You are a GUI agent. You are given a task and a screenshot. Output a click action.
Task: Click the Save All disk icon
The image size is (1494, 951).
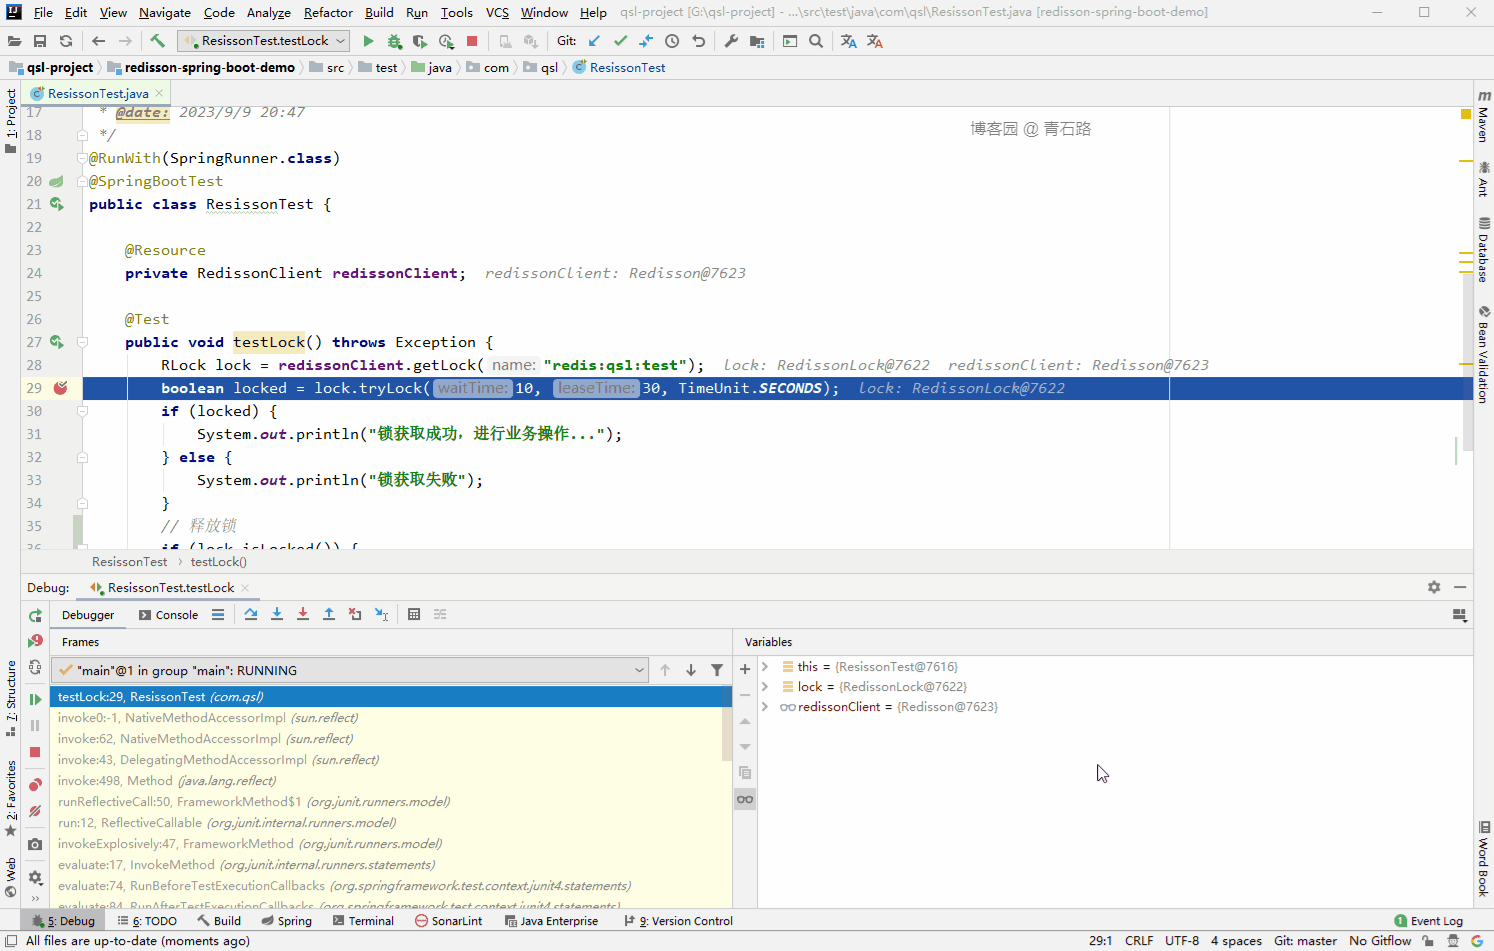[40, 41]
